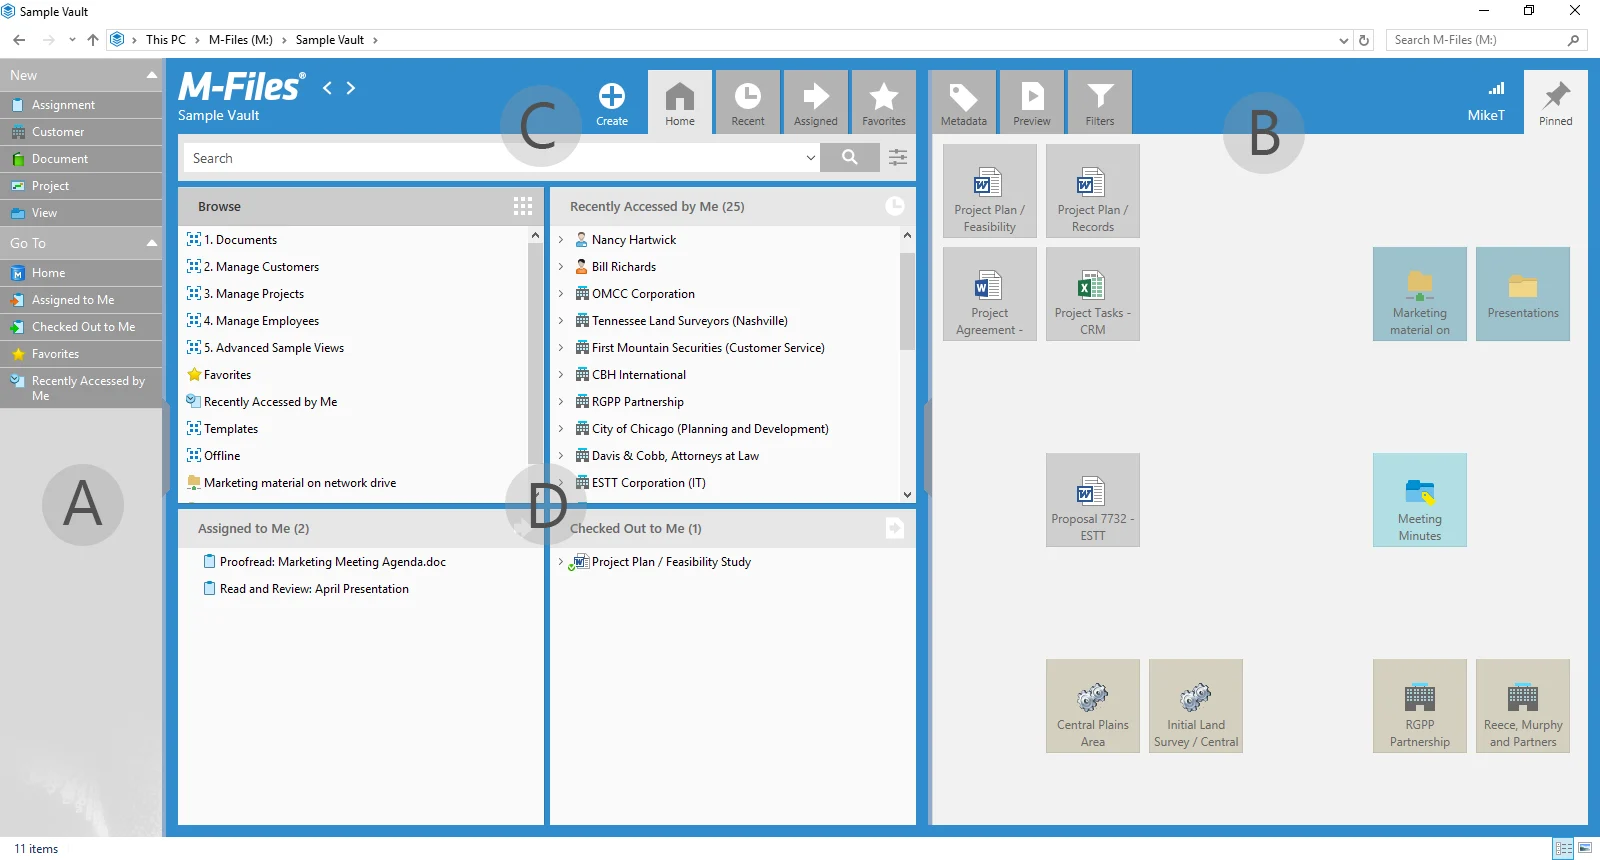Click the search magnifier button
1600x860 pixels.
[x=850, y=157]
